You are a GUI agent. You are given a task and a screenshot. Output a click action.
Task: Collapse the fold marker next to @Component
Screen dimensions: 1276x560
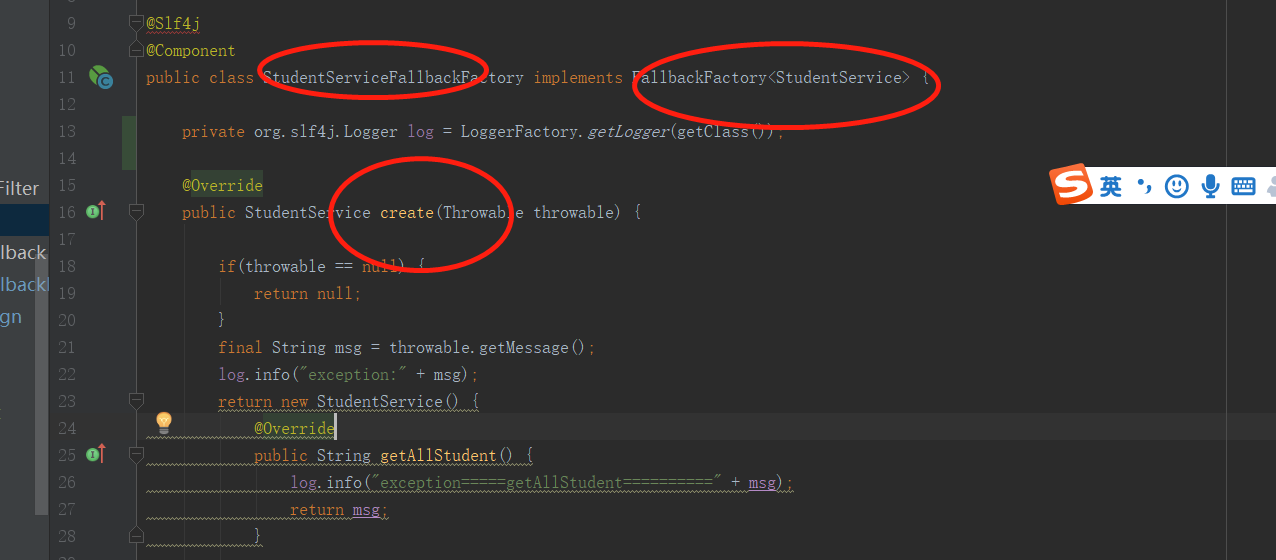coord(137,50)
